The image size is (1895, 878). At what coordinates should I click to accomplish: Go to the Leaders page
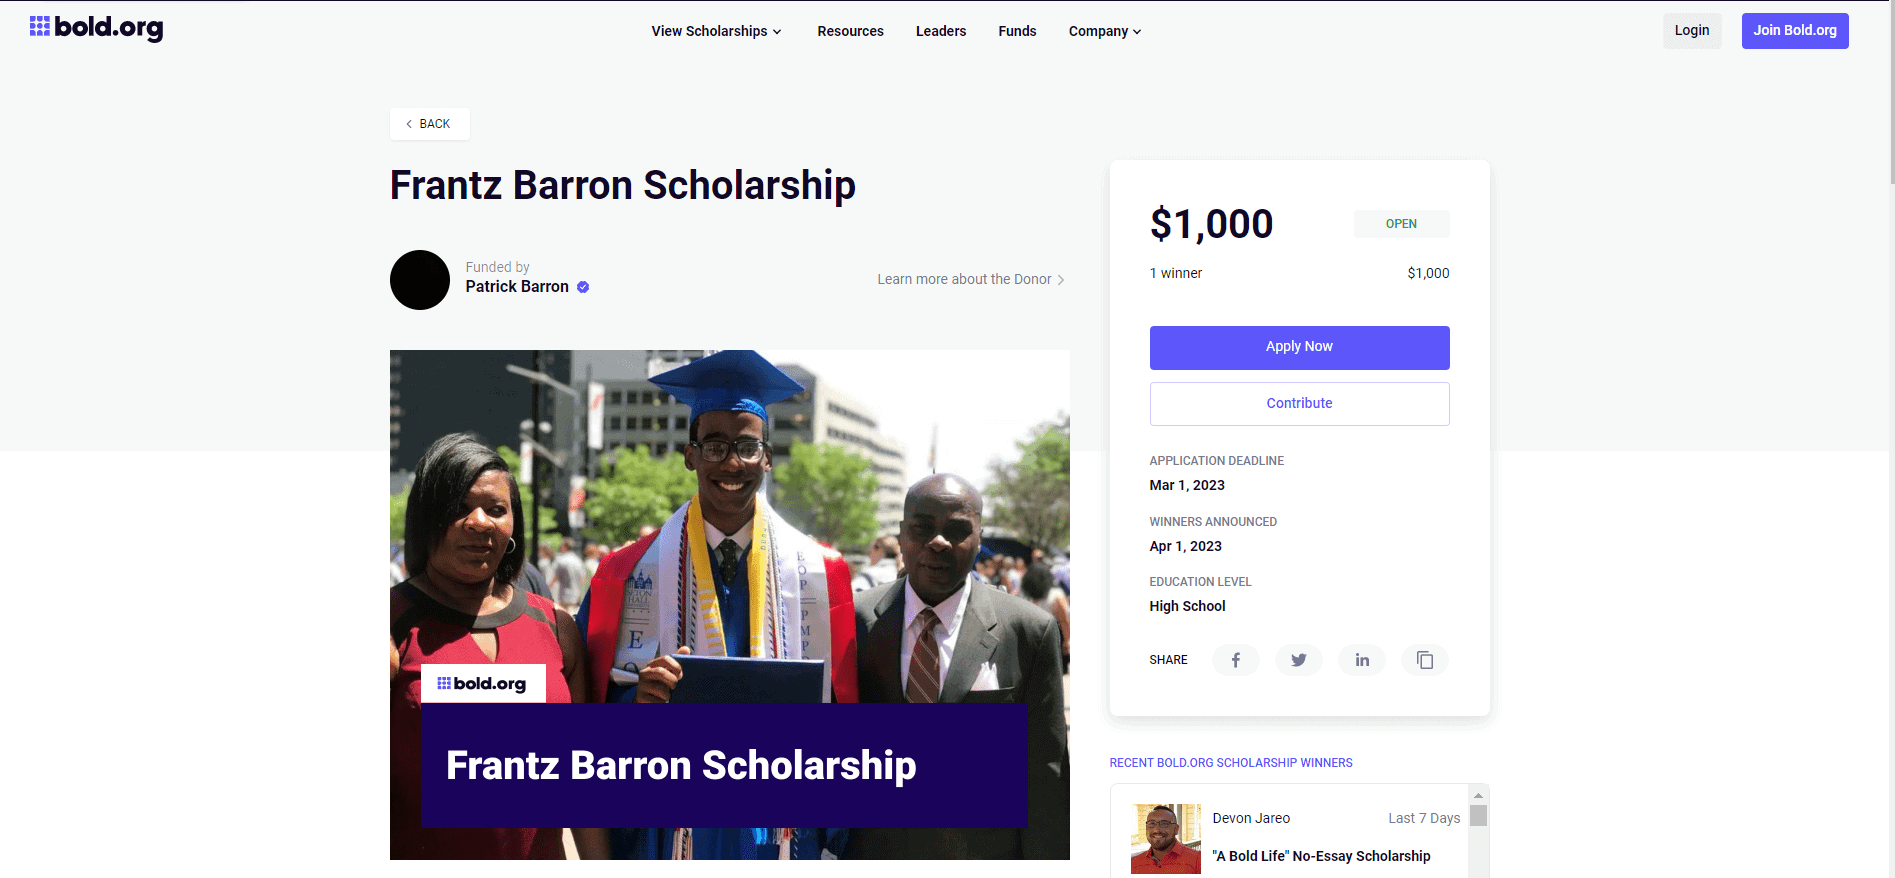click(x=941, y=31)
